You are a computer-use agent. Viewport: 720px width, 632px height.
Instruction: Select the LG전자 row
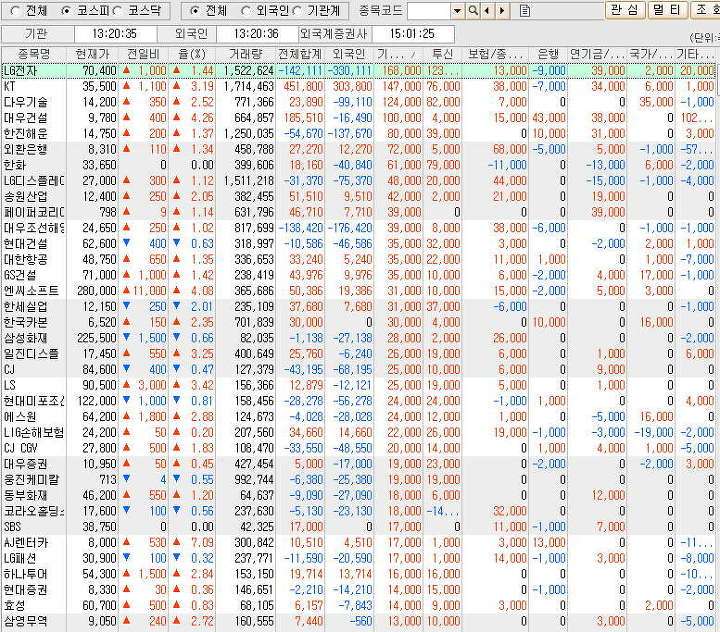point(359,71)
